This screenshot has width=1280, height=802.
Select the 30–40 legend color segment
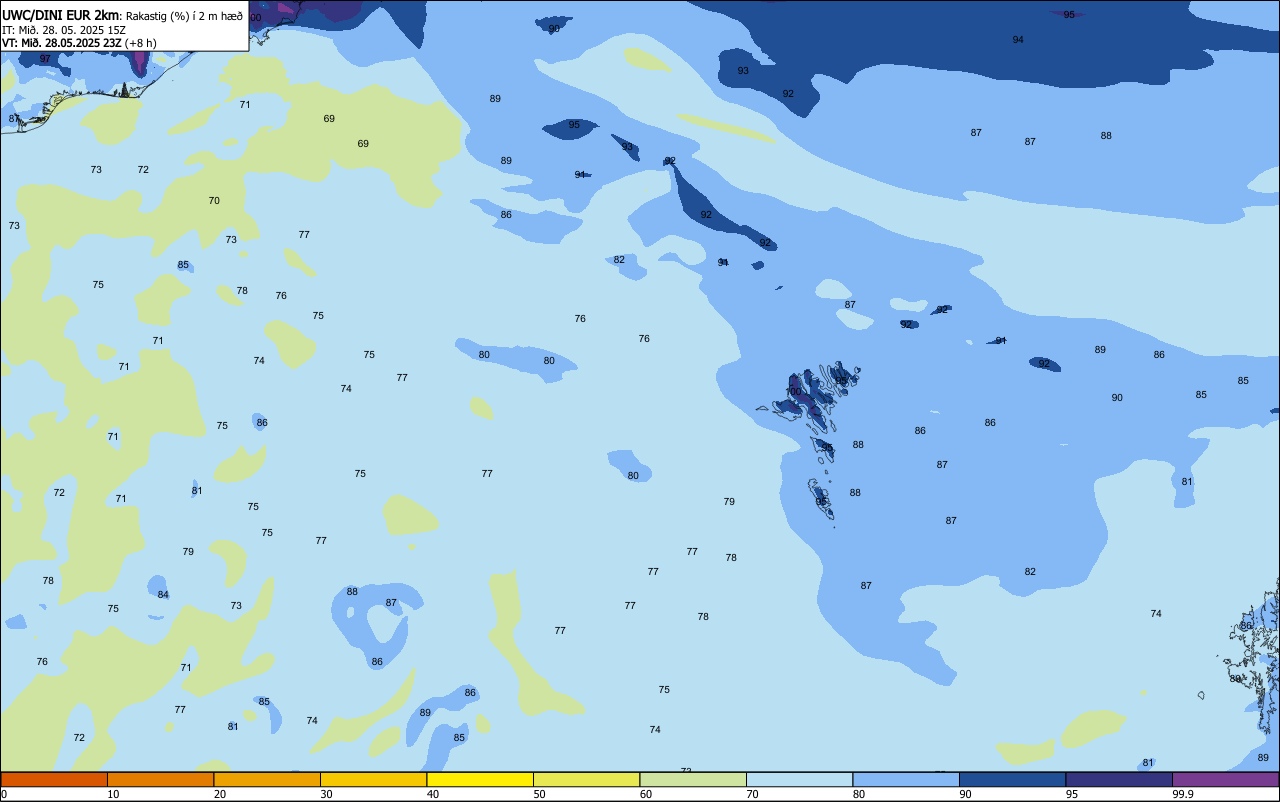click(x=373, y=779)
